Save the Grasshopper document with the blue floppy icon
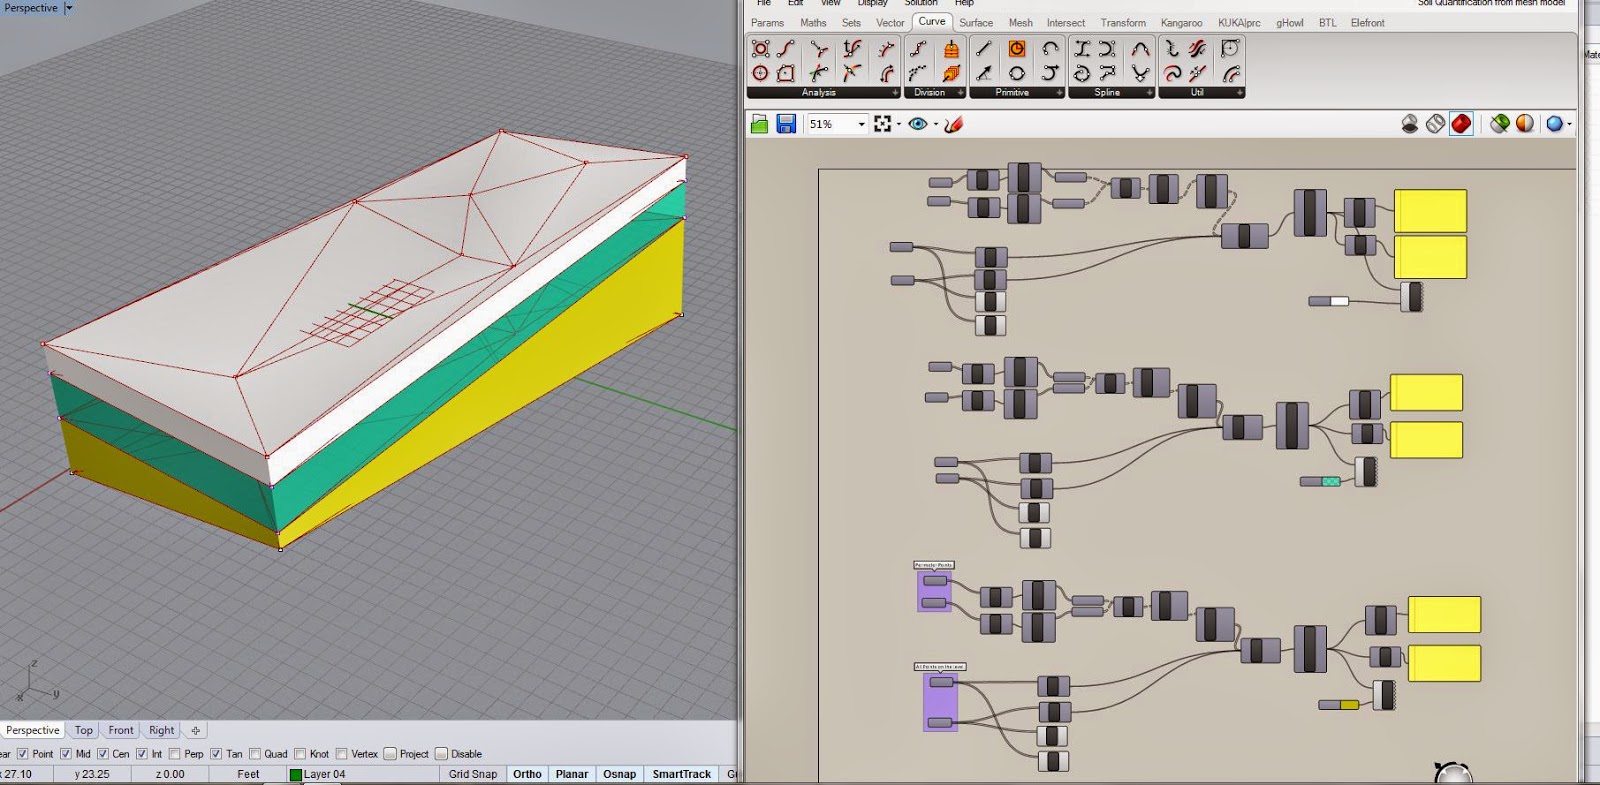1600x785 pixels. tap(786, 124)
